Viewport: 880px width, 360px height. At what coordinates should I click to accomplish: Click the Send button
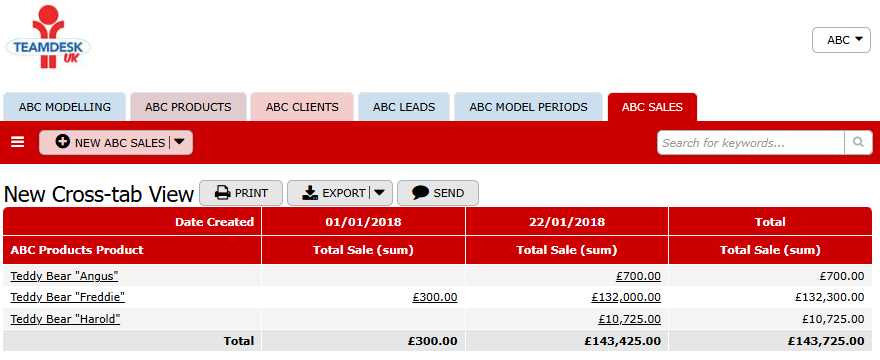[438, 193]
